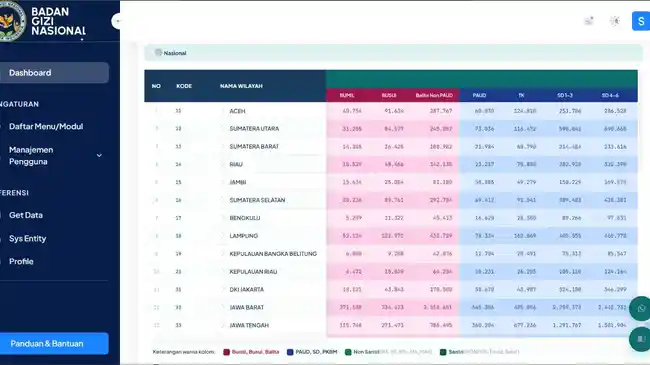Open user avatar menu labeled S

(641, 21)
